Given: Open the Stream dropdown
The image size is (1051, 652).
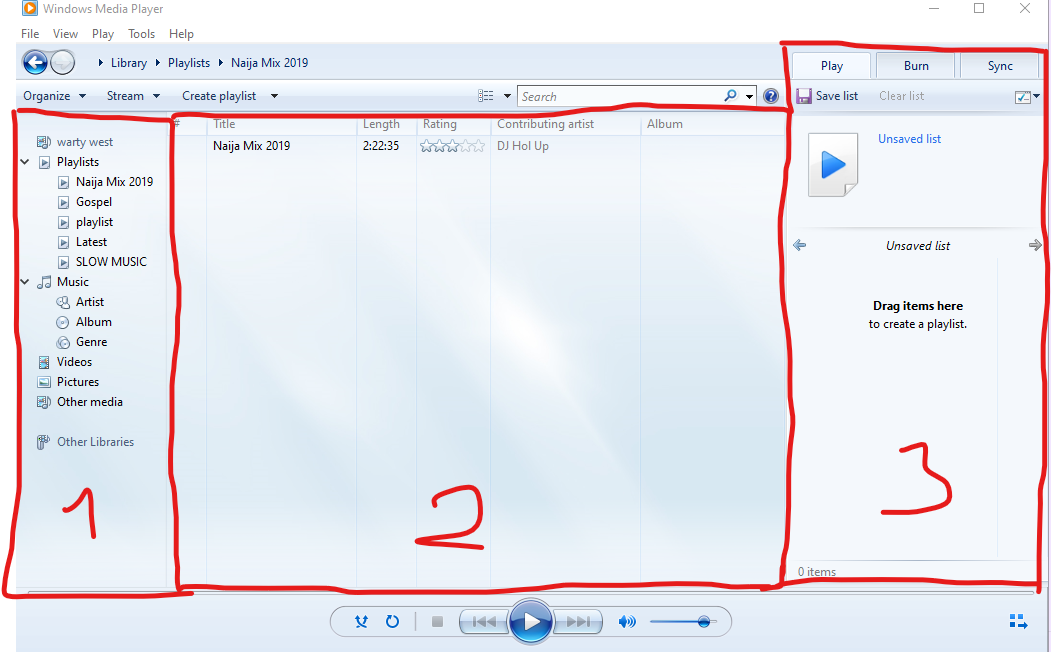Looking at the screenshot, I should pyautogui.click(x=133, y=96).
